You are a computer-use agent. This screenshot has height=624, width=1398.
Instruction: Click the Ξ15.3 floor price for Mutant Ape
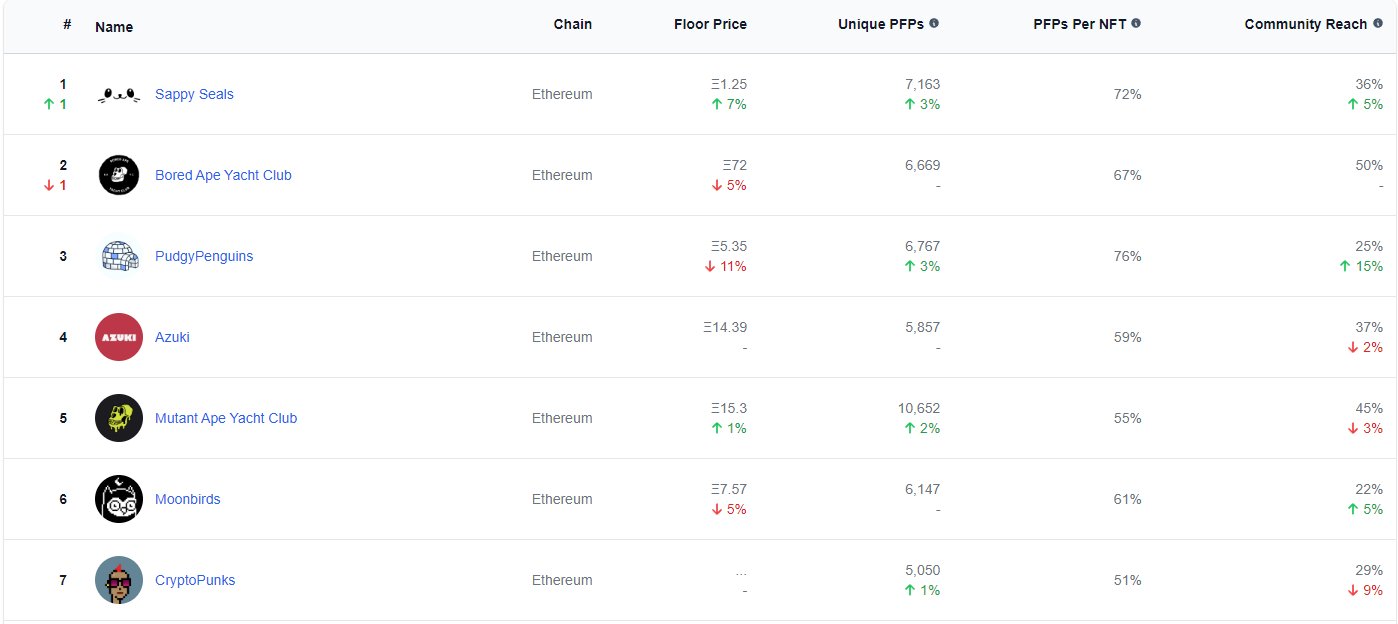[729, 408]
